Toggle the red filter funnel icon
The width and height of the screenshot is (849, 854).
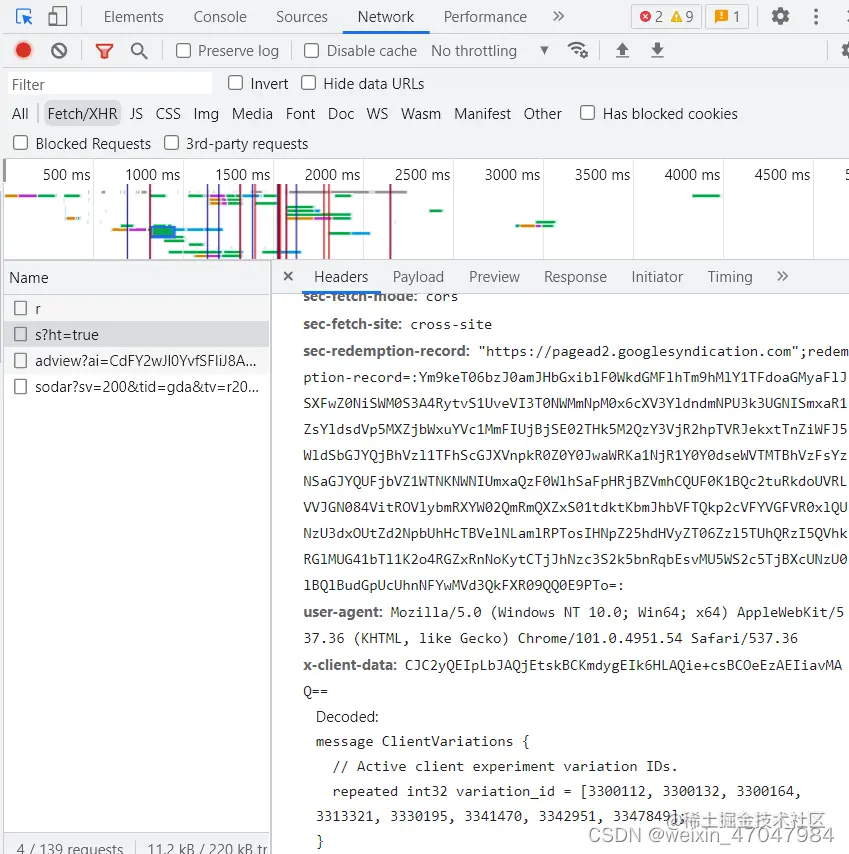[x=104, y=51]
